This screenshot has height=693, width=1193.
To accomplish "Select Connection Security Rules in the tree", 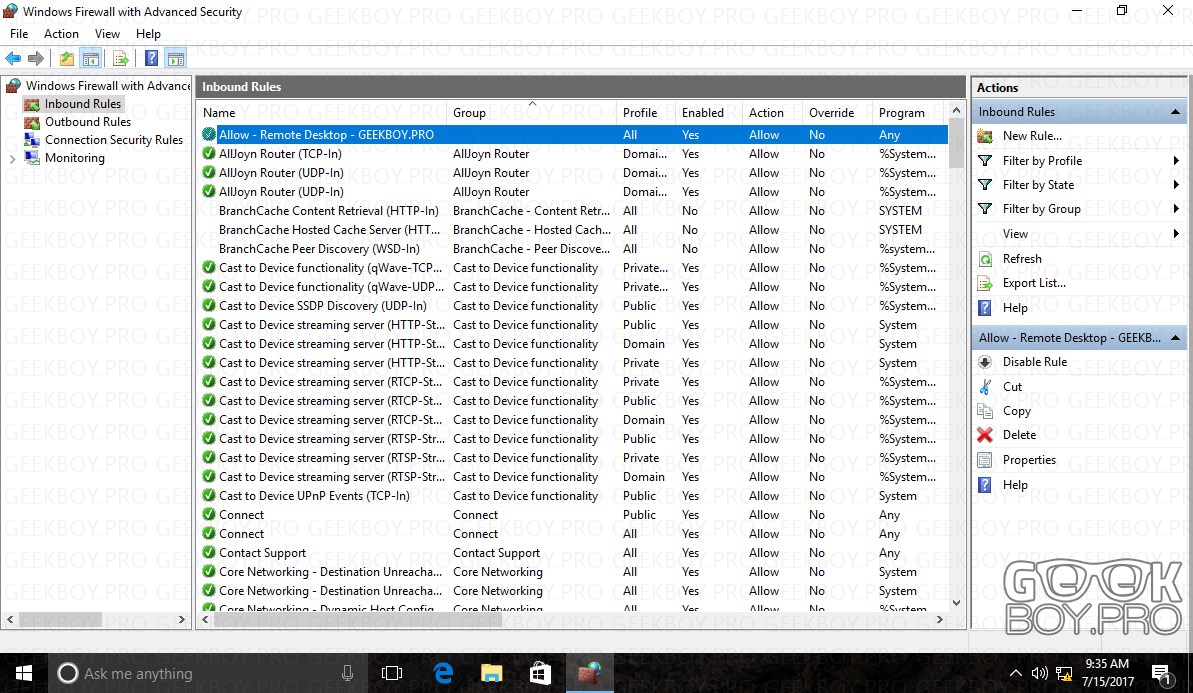I will 114,140.
